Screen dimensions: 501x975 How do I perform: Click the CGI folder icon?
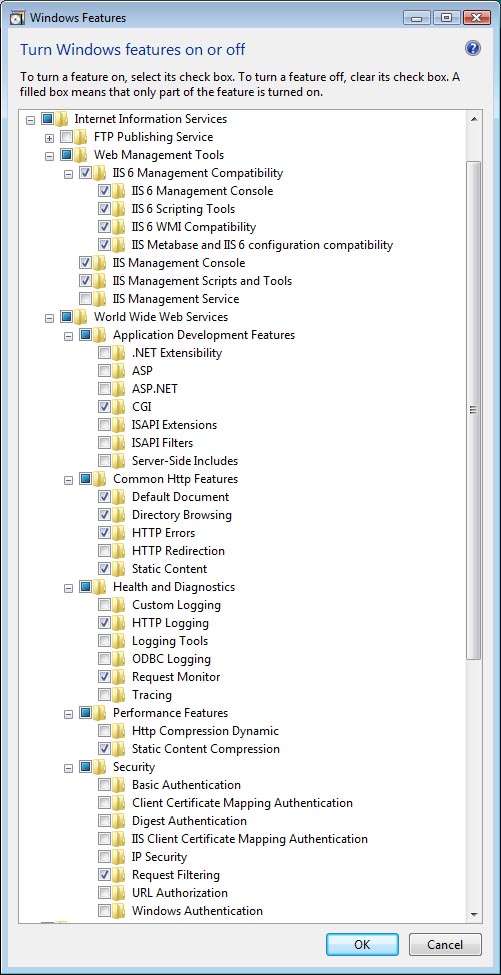point(119,407)
